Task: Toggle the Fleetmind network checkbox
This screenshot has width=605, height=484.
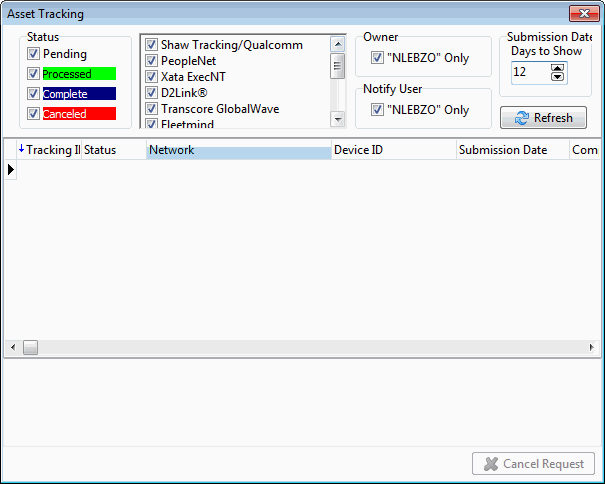Action: [x=151, y=124]
